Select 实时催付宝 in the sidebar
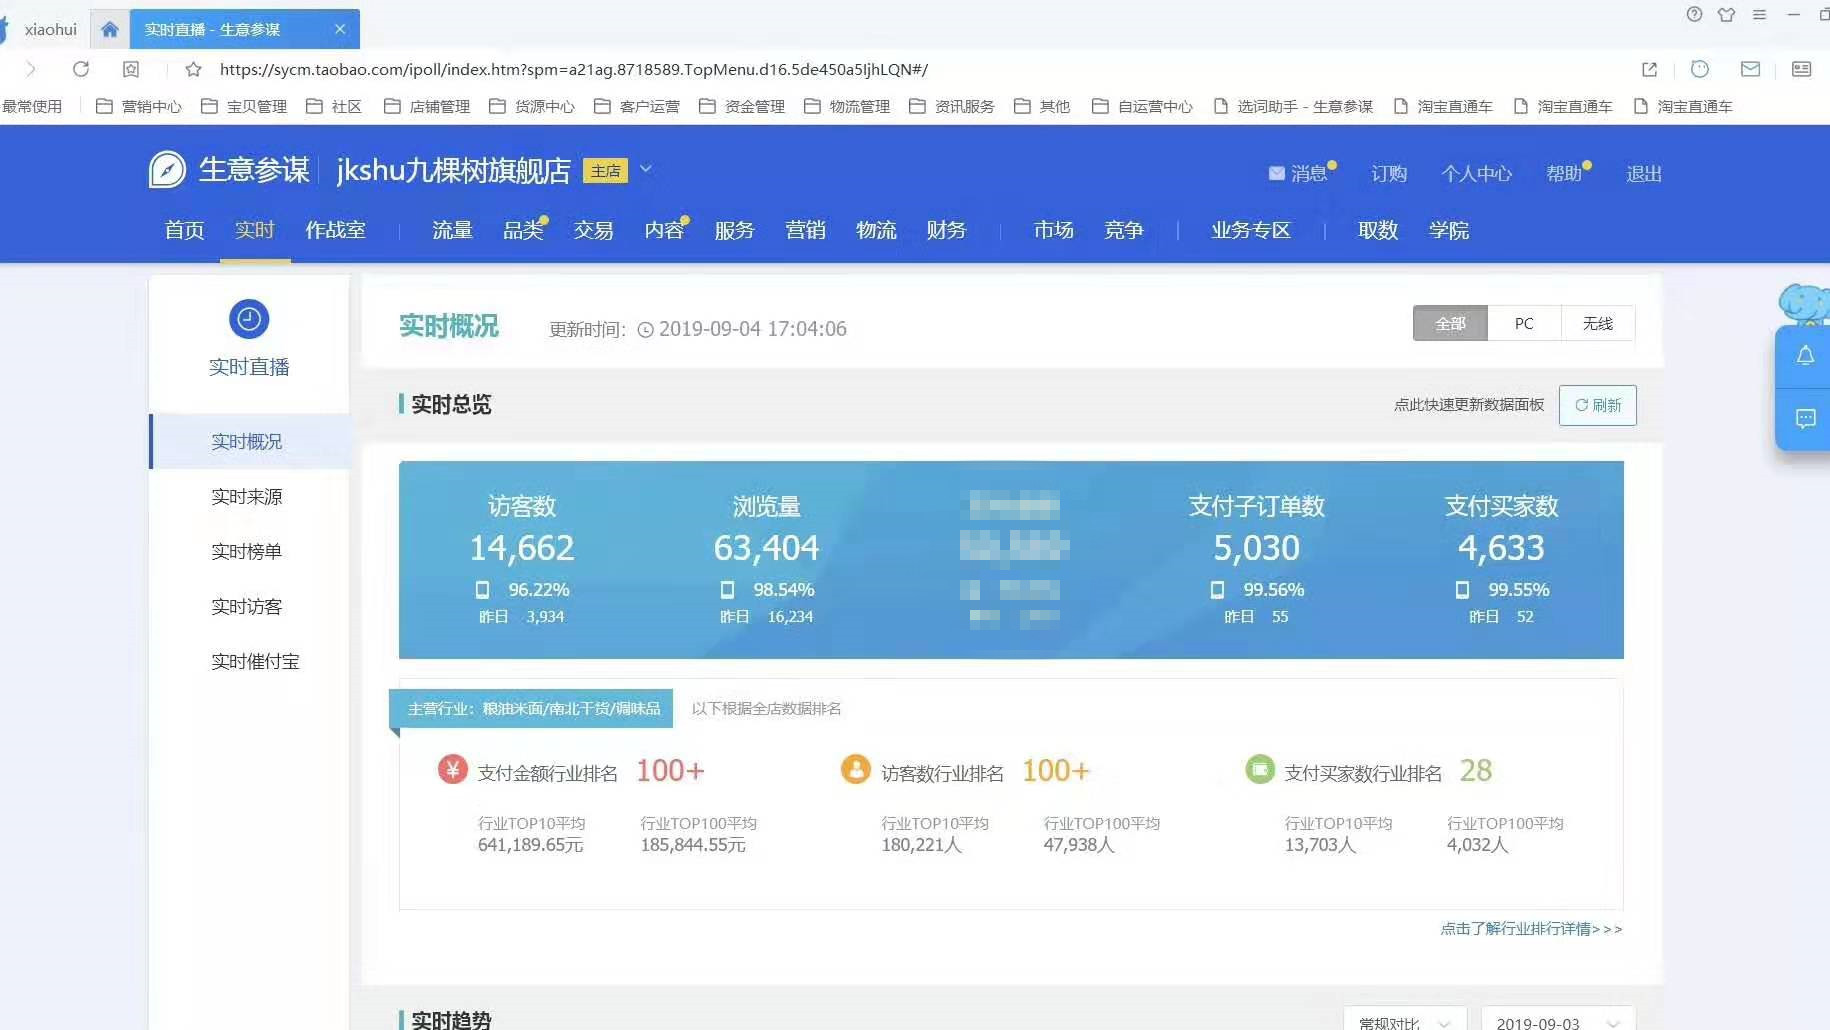The width and height of the screenshot is (1830, 1030). 255,661
